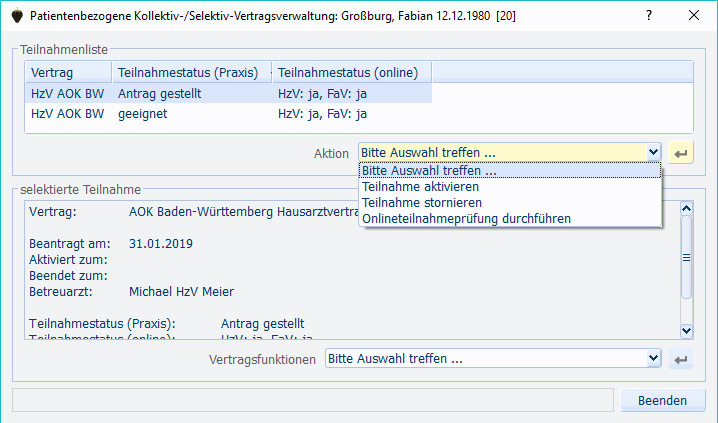Click scroll-down arrow in selektierte Teilnahme panel
Screen dimensions: 718x423
pyautogui.click(x=686, y=331)
